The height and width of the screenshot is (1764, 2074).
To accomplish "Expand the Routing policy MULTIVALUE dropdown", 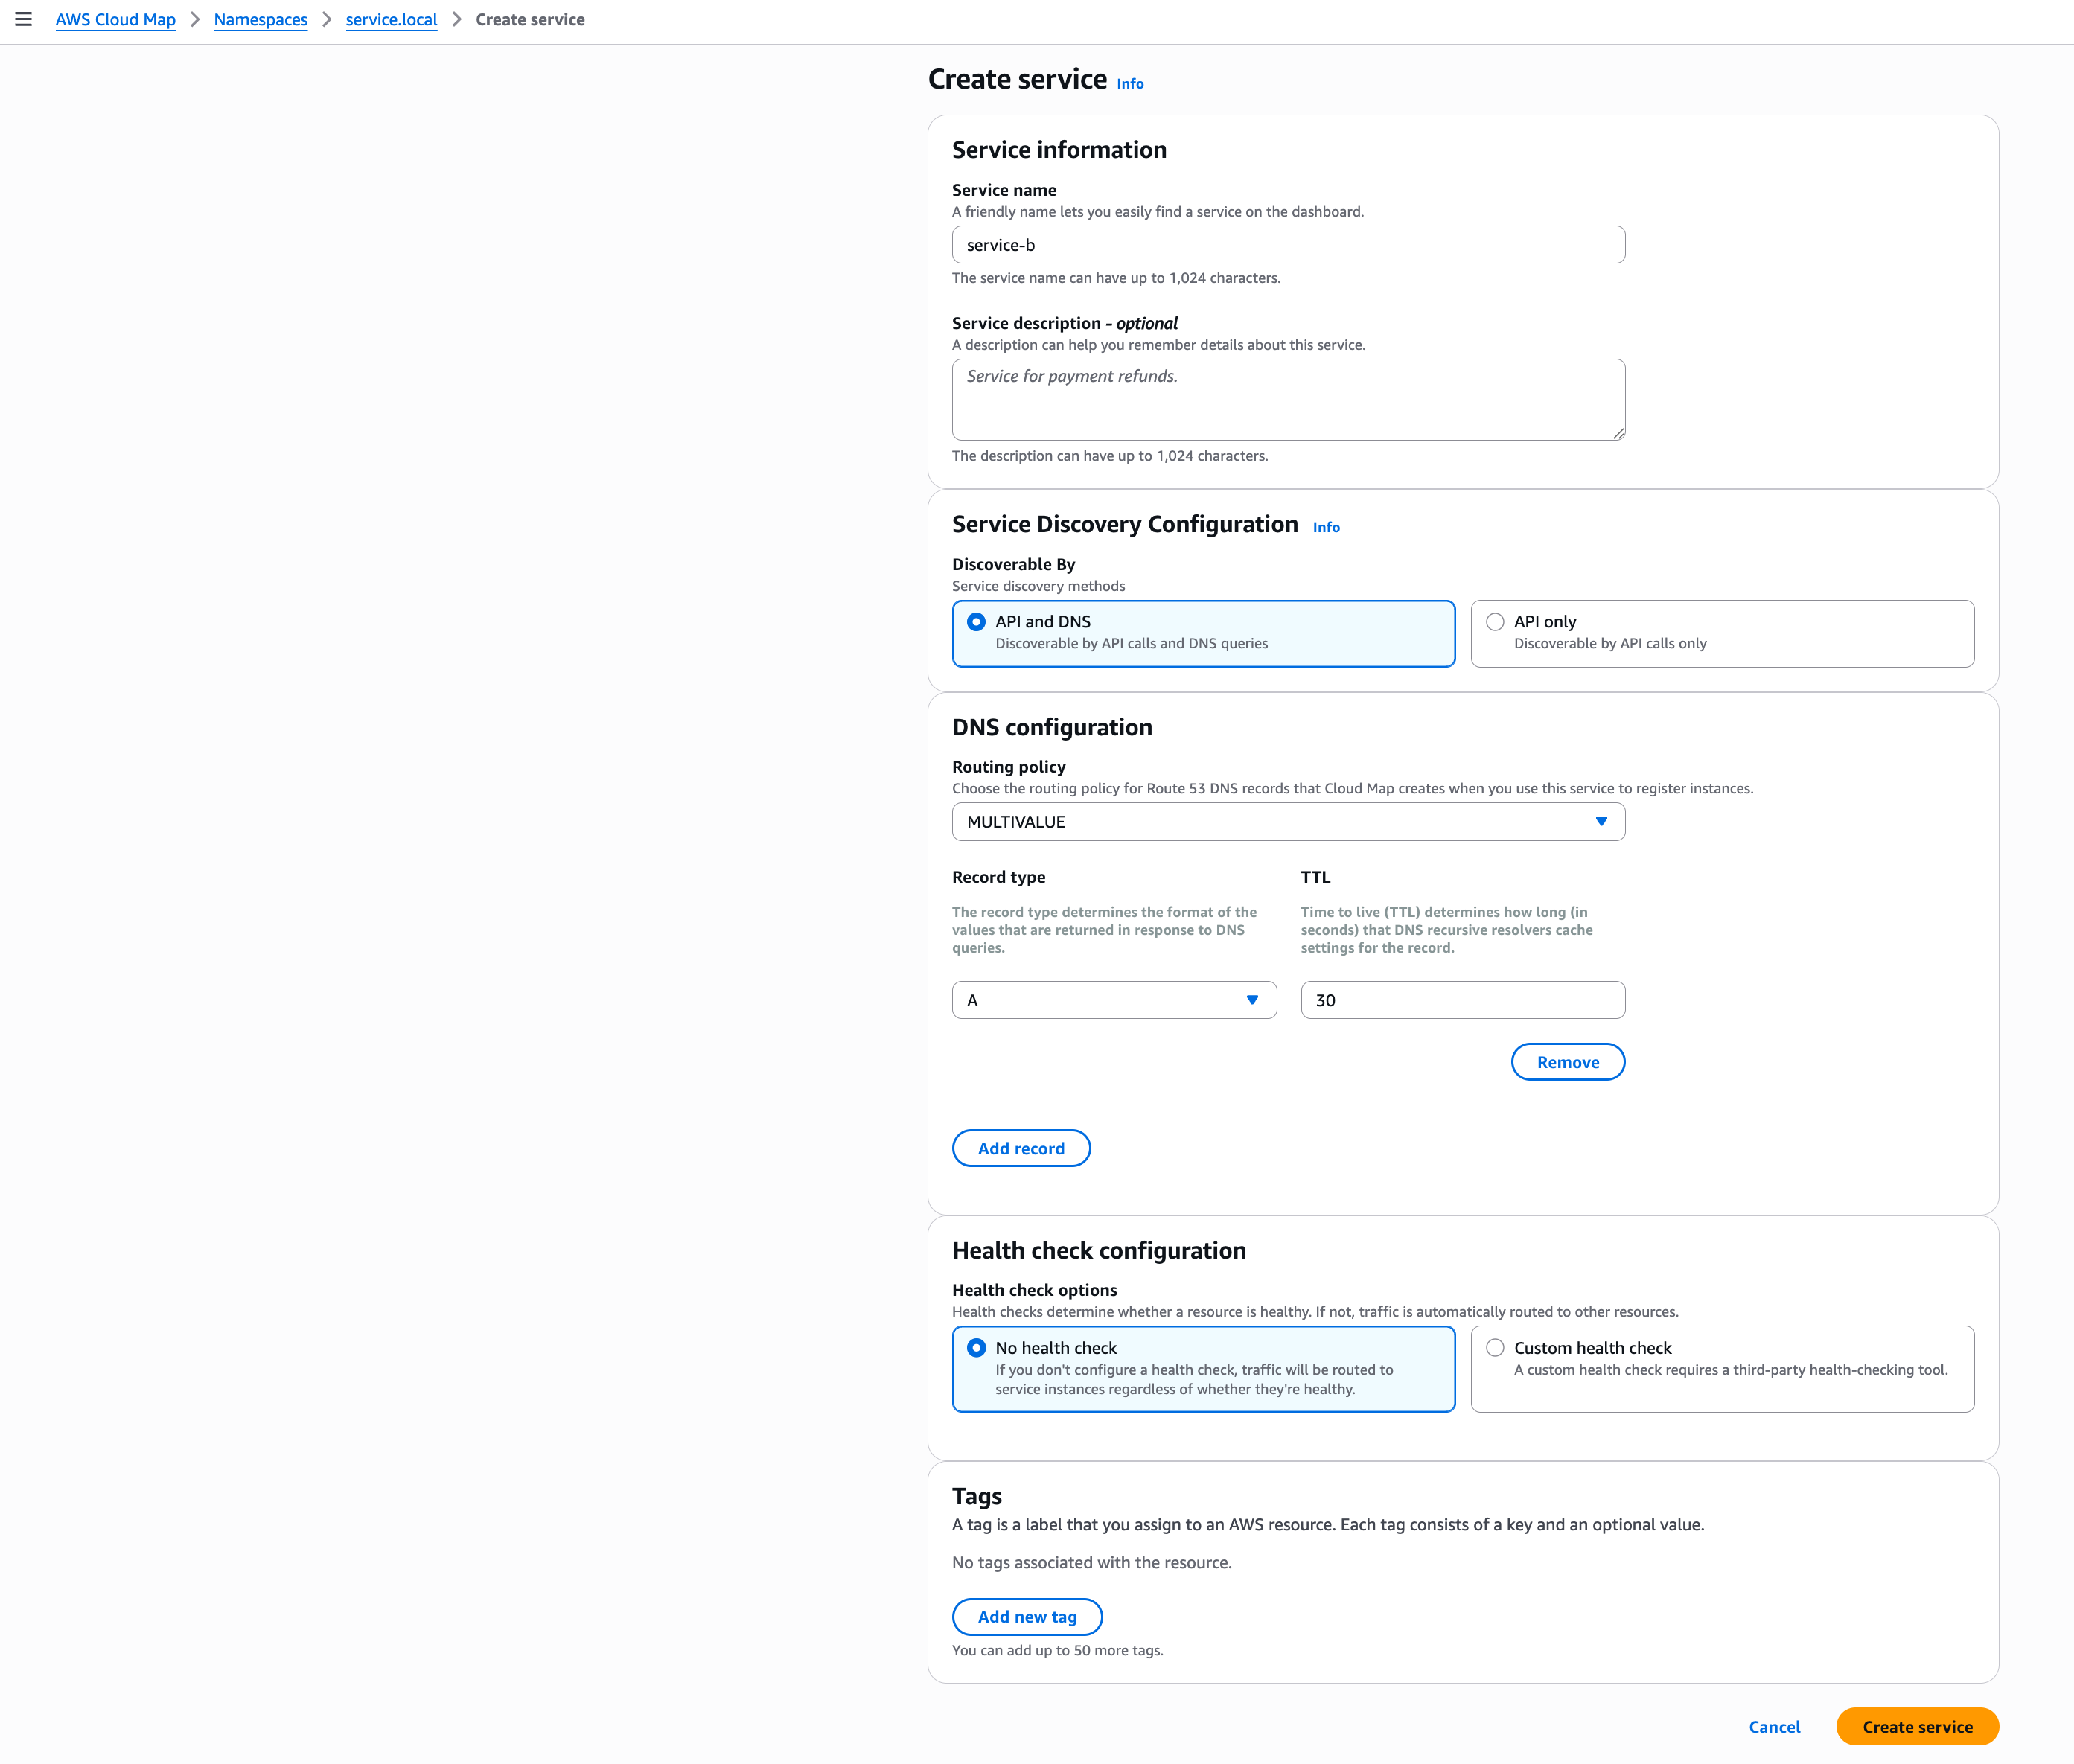I will (x=1287, y=822).
